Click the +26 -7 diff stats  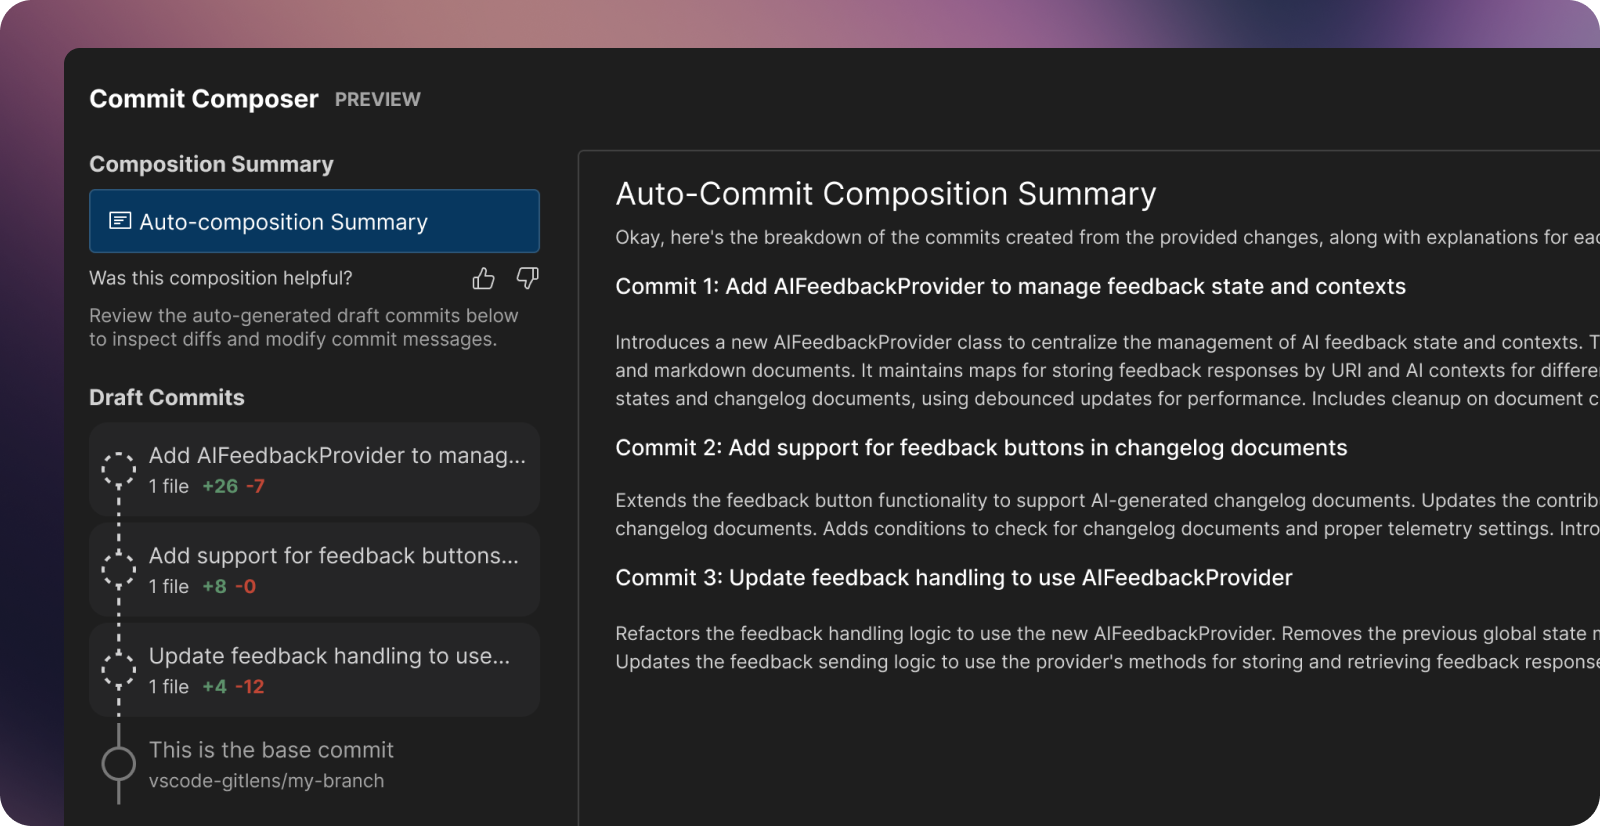[233, 487]
